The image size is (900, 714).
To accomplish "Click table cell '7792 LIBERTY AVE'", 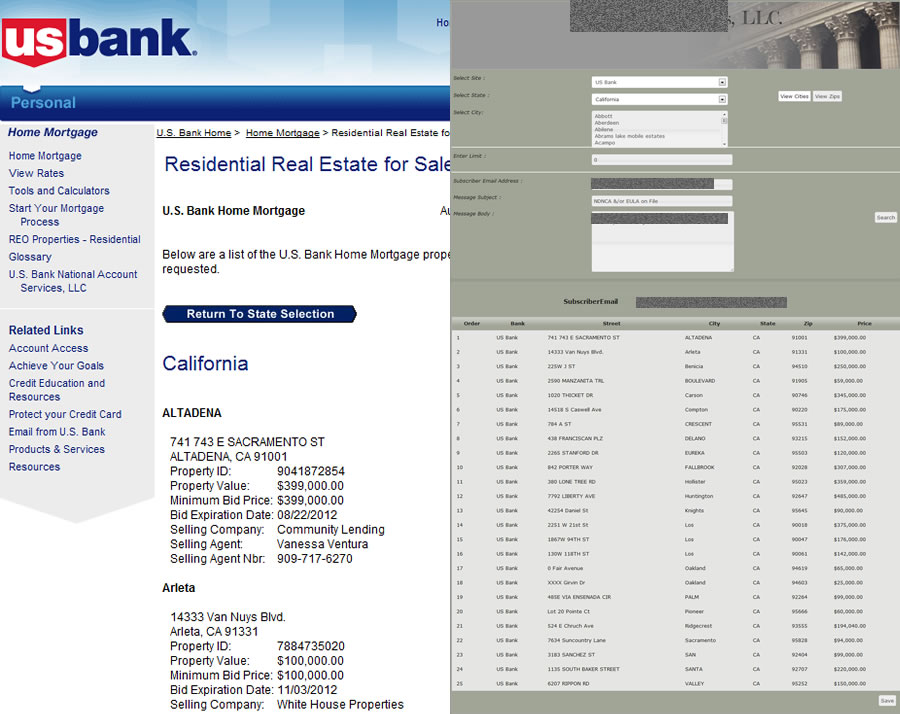I will pos(571,496).
